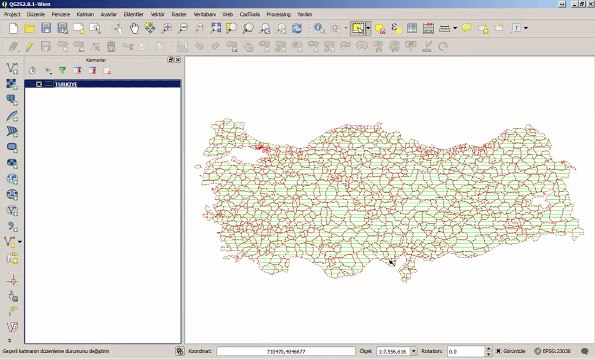Toggle the Görüntüle render checkbox
The width and height of the screenshot is (595, 360).
click(x=499, y=351)
